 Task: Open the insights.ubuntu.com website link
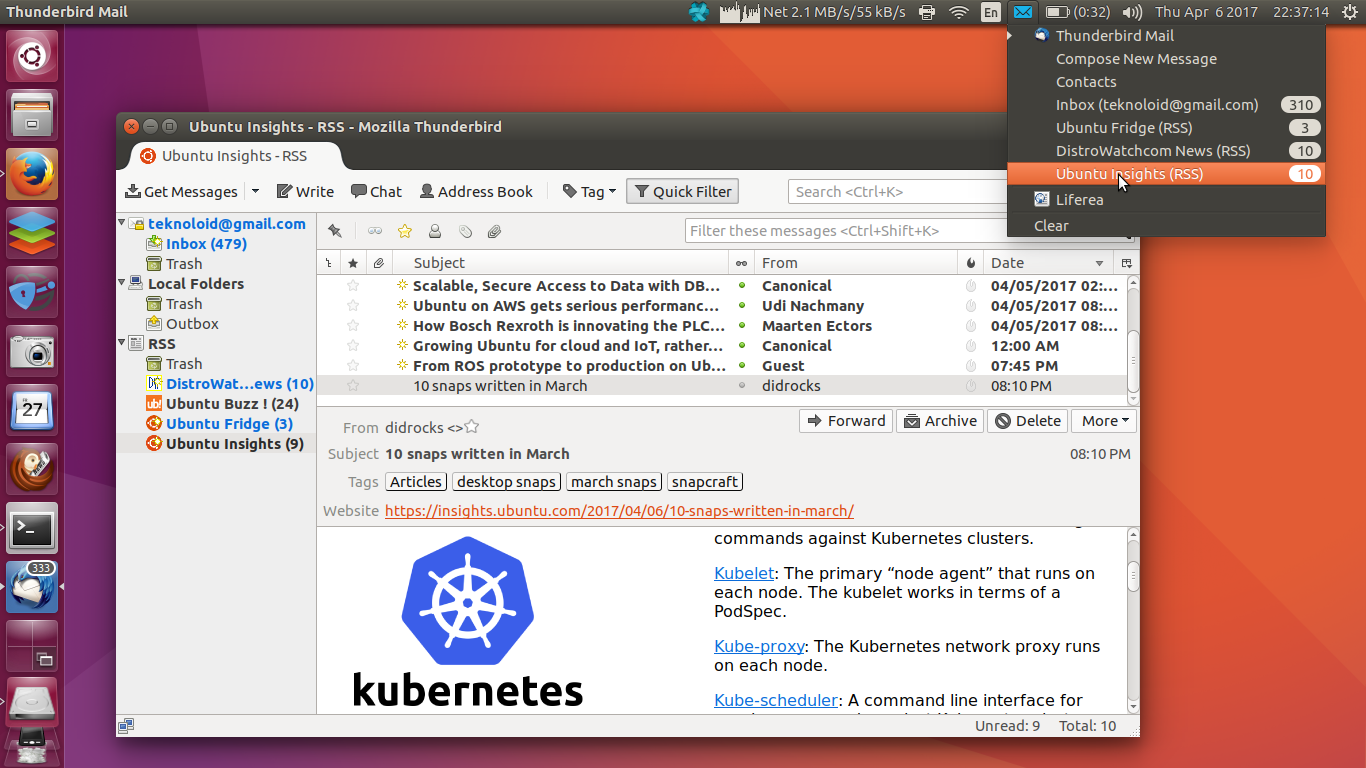(x=619, y=511)
